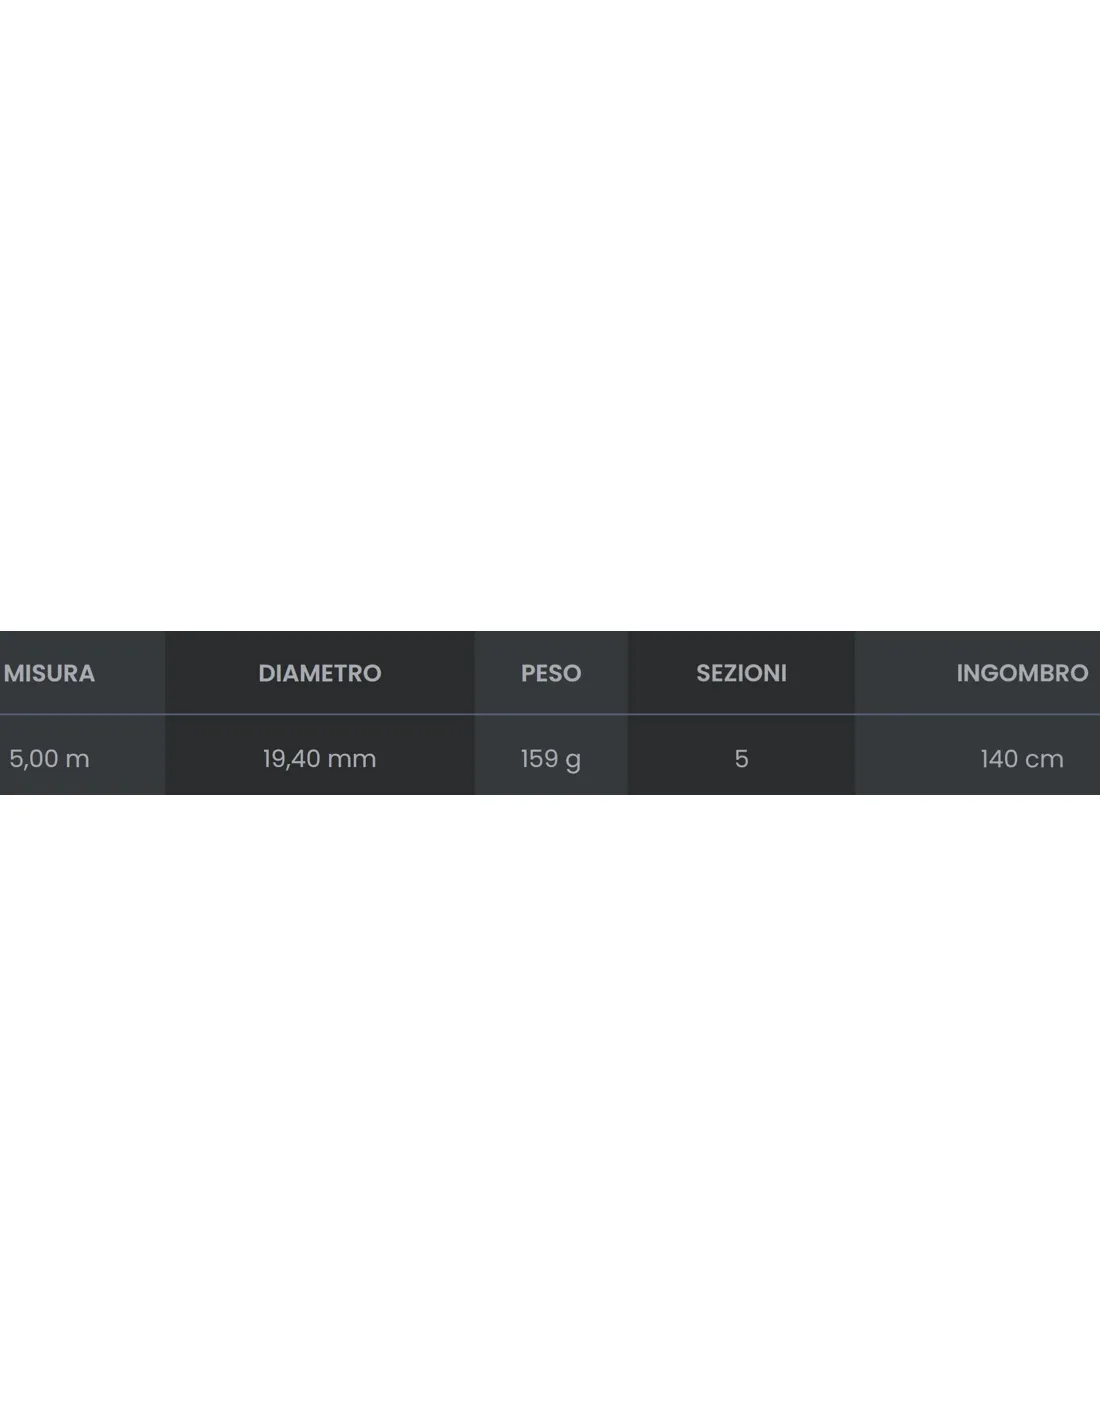Image resolution: width=1100 pixels, height=1422 pixels.
Task: Select the 159 g weight cell
Action: [x=551, y=759]
